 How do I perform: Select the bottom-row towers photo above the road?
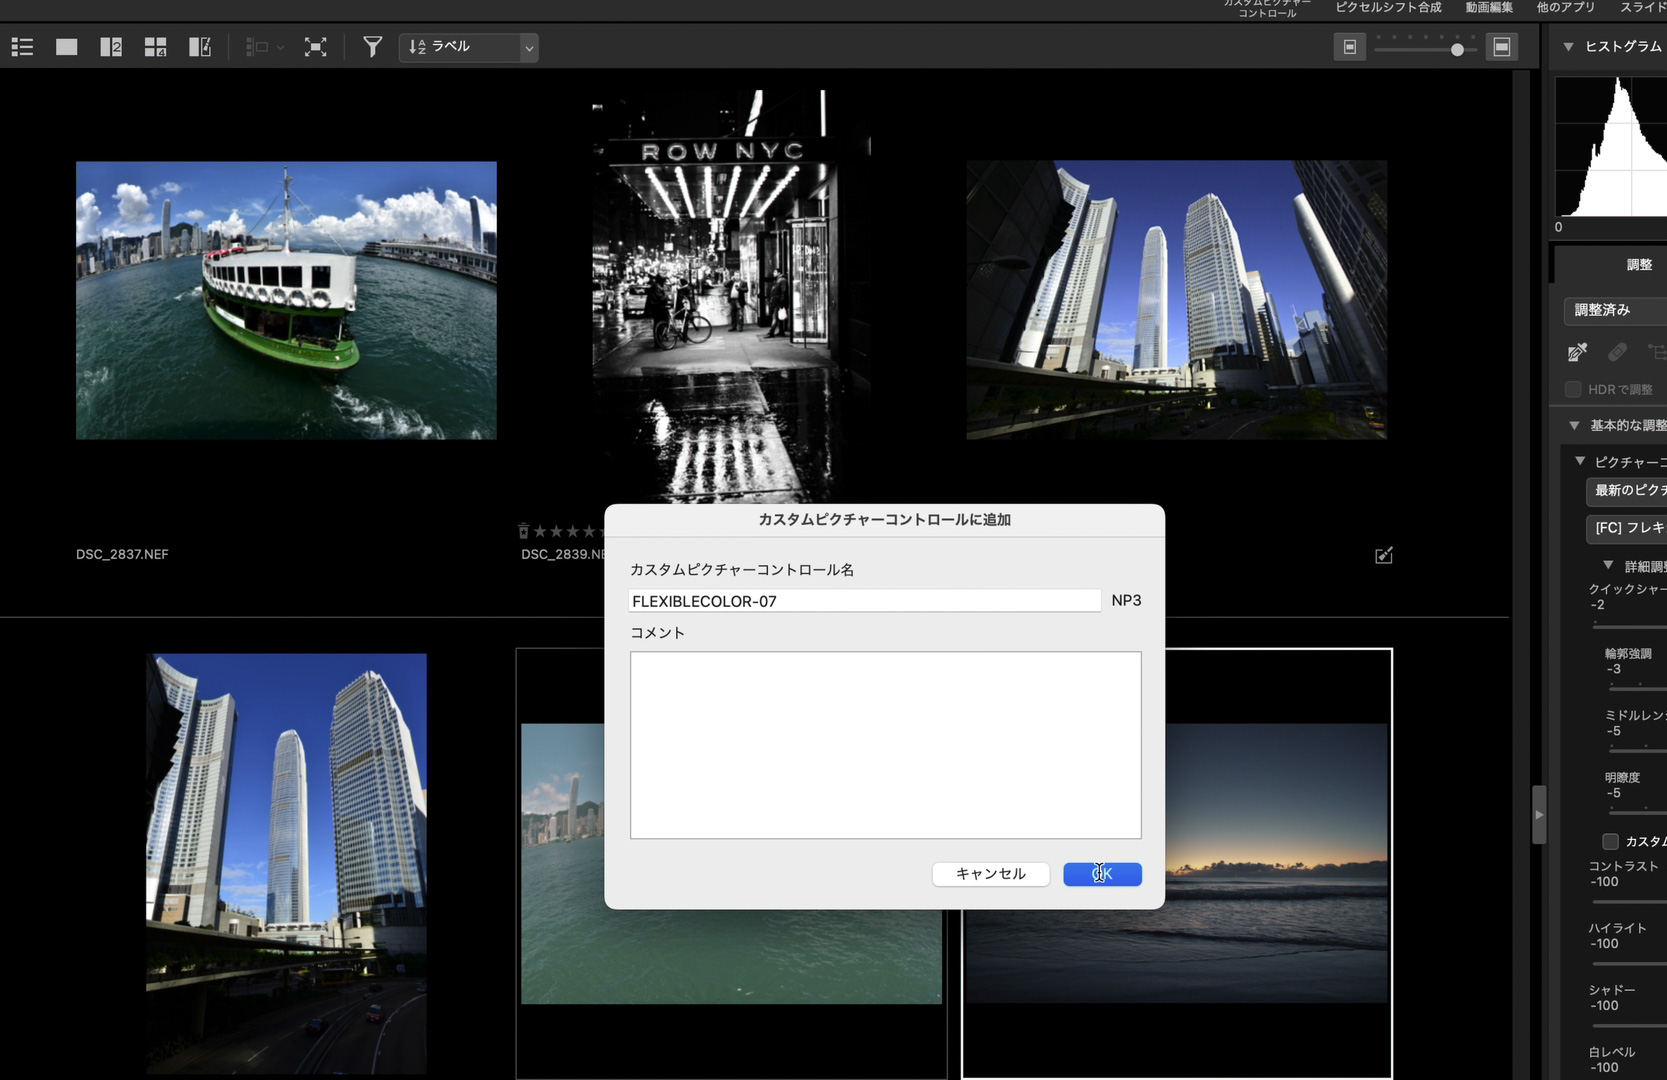click(286, 864)
